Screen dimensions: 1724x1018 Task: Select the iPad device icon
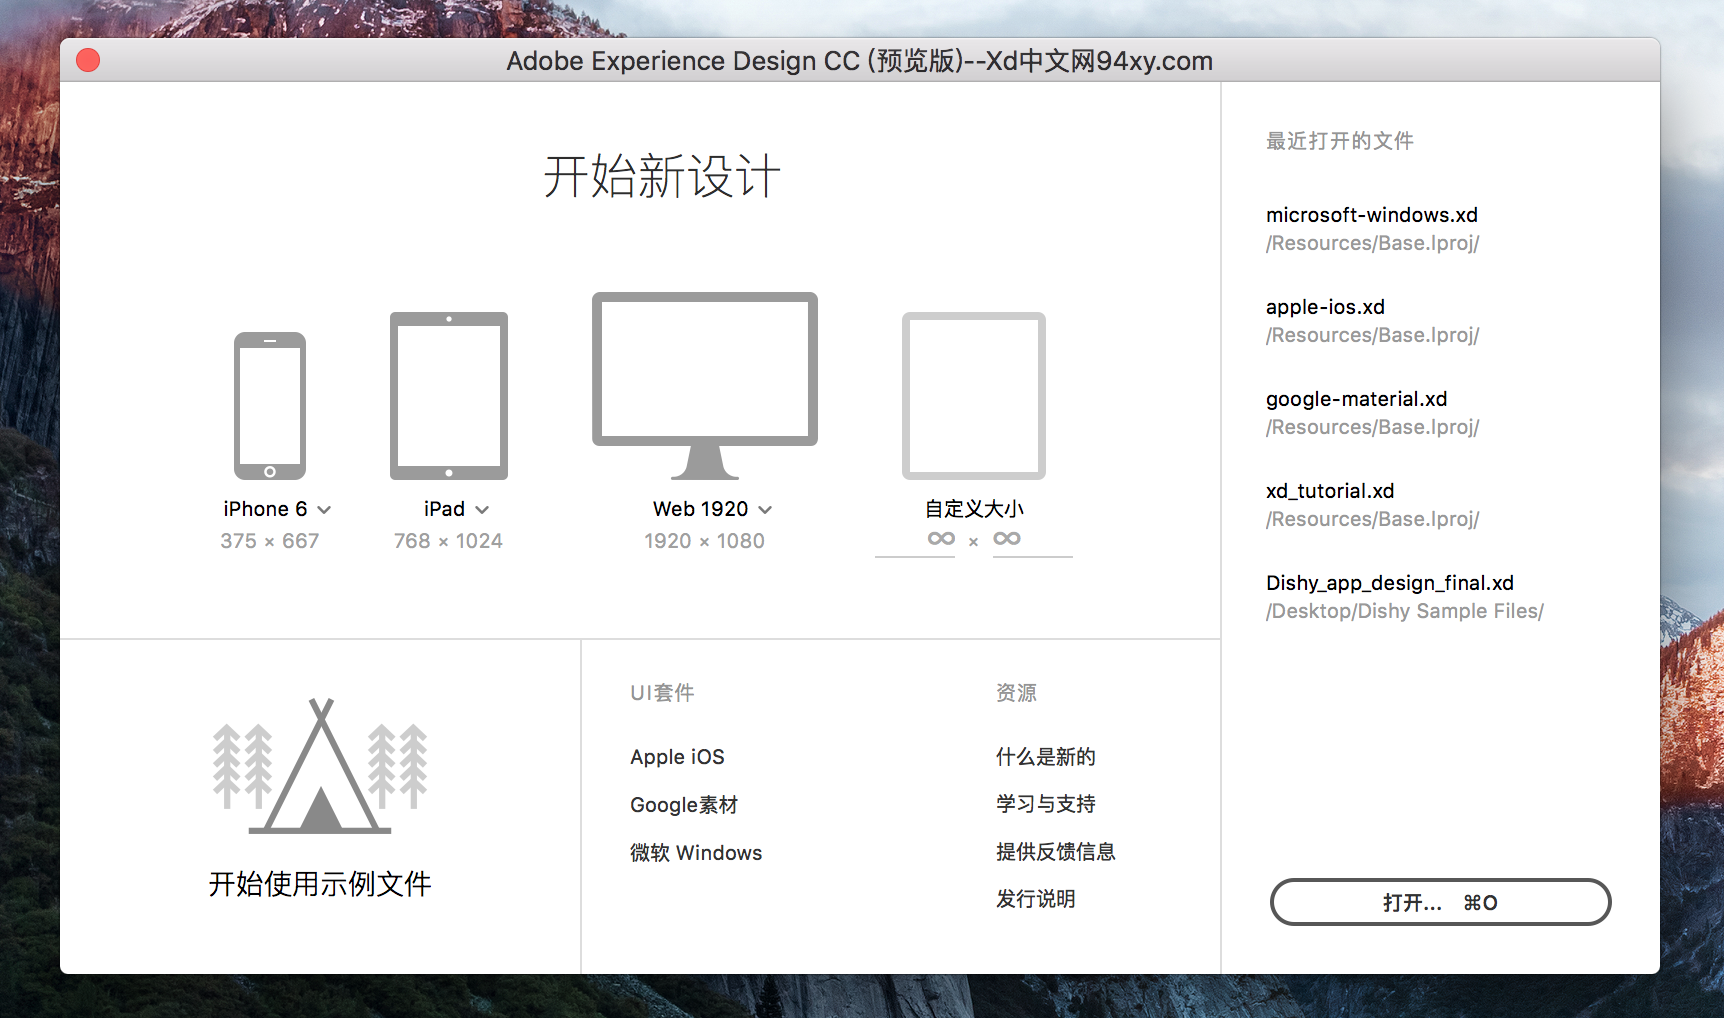(x=448, y=394)
